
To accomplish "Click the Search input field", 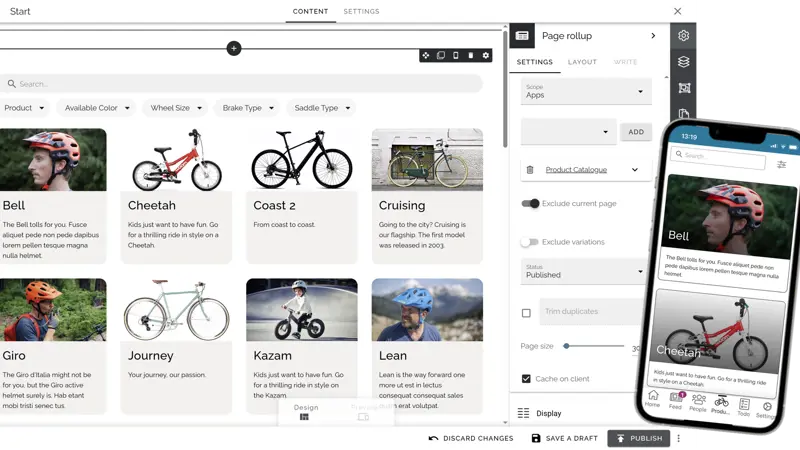I will [241, 84].
